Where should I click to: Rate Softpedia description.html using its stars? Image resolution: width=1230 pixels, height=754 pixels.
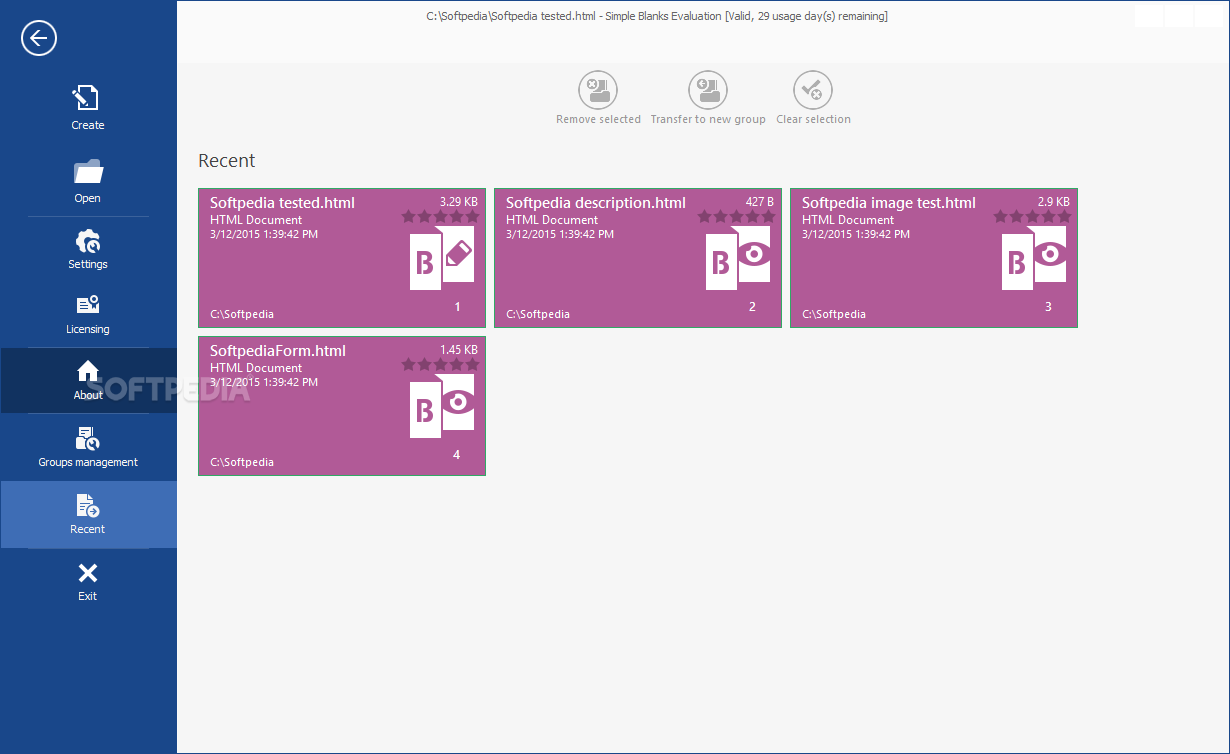click(x=736, y=216)
